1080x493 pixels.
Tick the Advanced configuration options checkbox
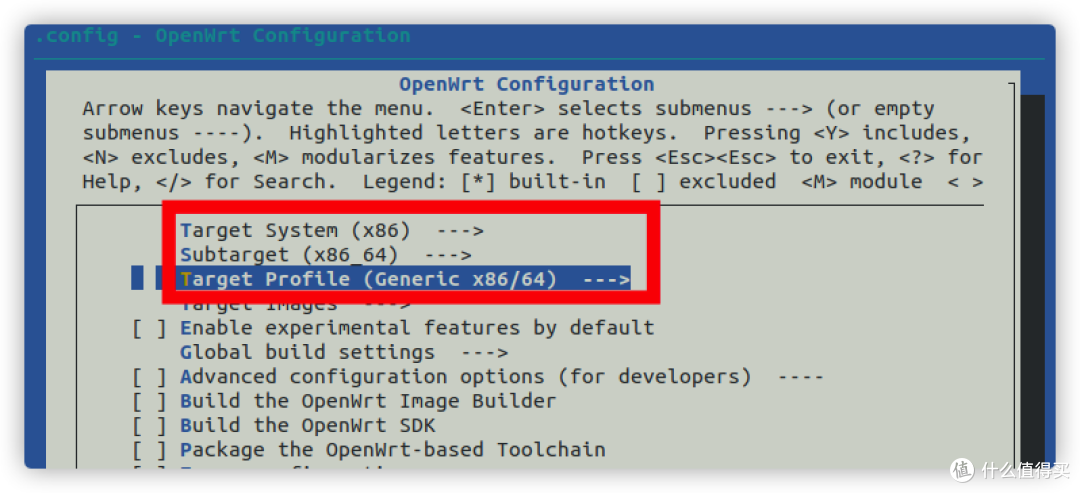[149, 377]
